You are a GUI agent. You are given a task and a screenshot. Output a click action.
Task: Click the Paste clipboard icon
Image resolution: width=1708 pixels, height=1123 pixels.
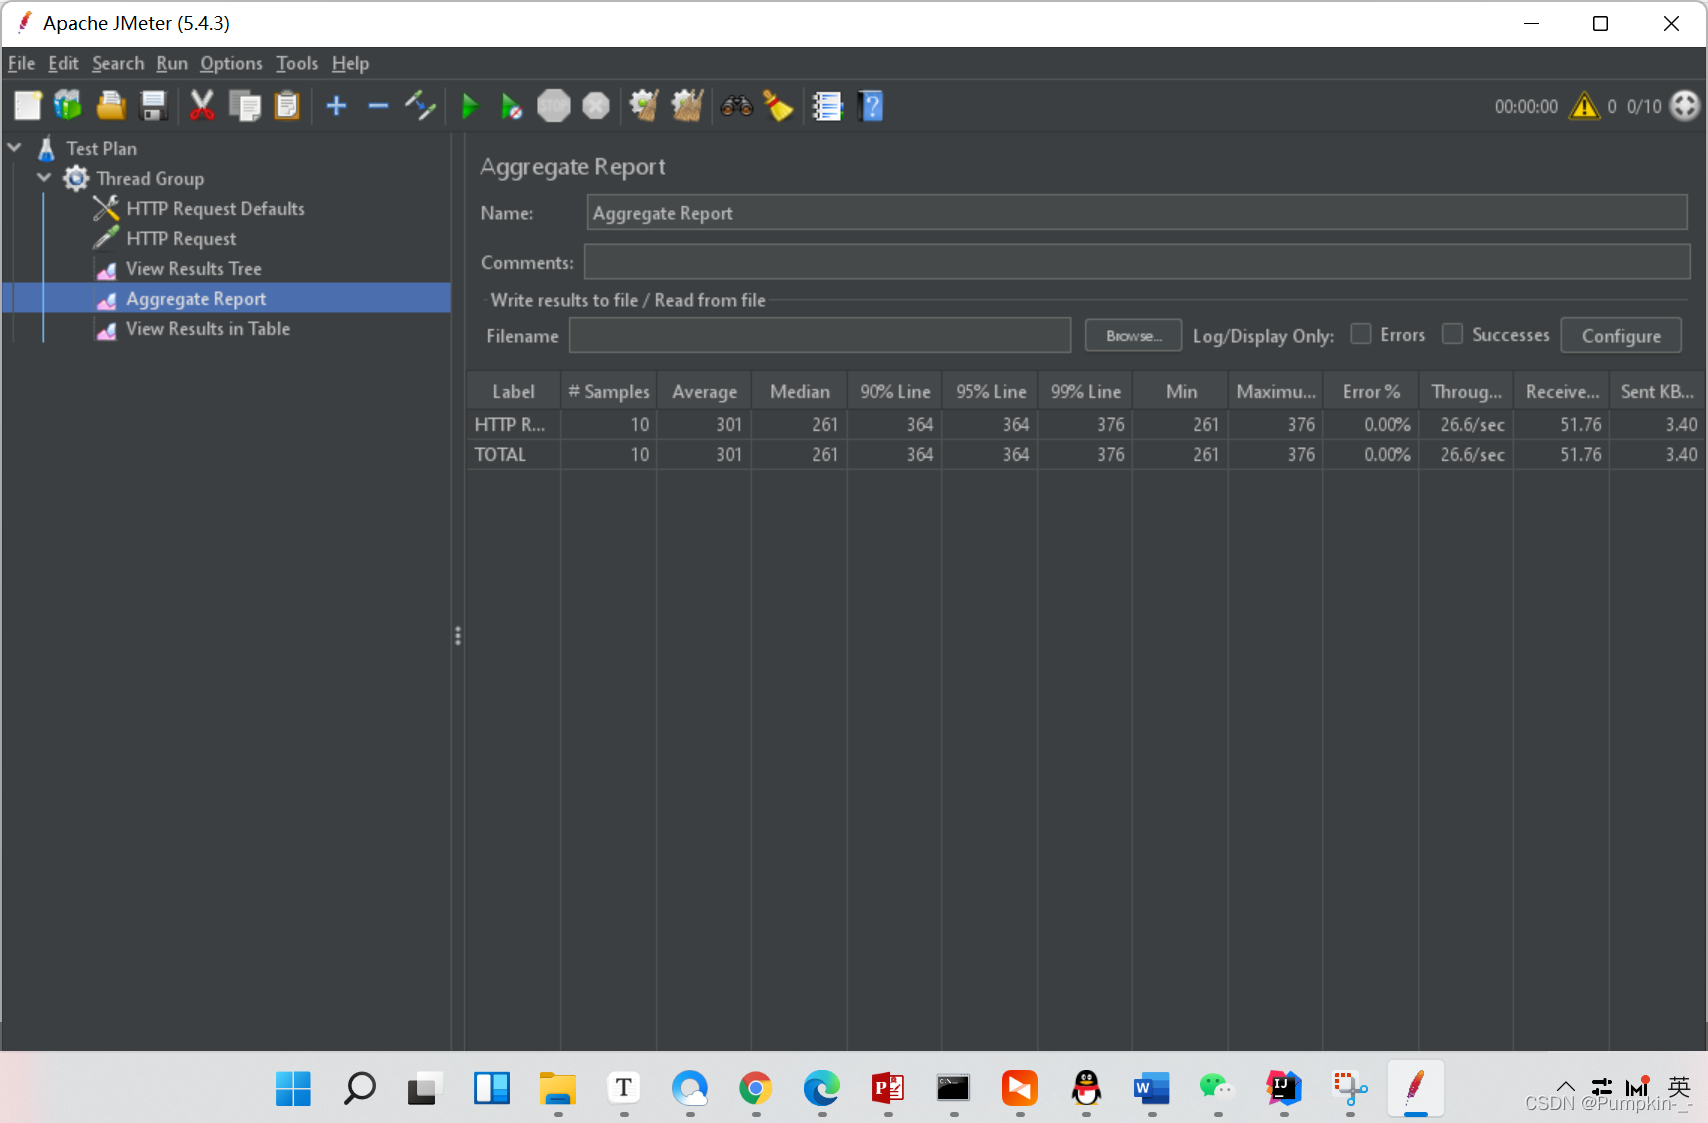[x=287, y=105]
